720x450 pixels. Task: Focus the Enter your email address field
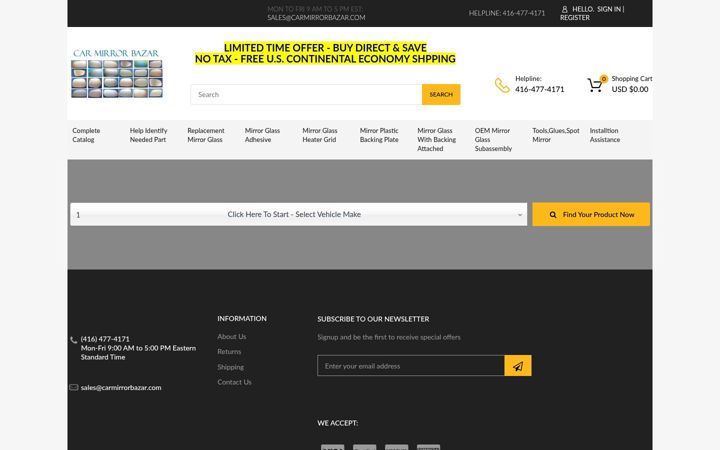[x=411, y=366]
